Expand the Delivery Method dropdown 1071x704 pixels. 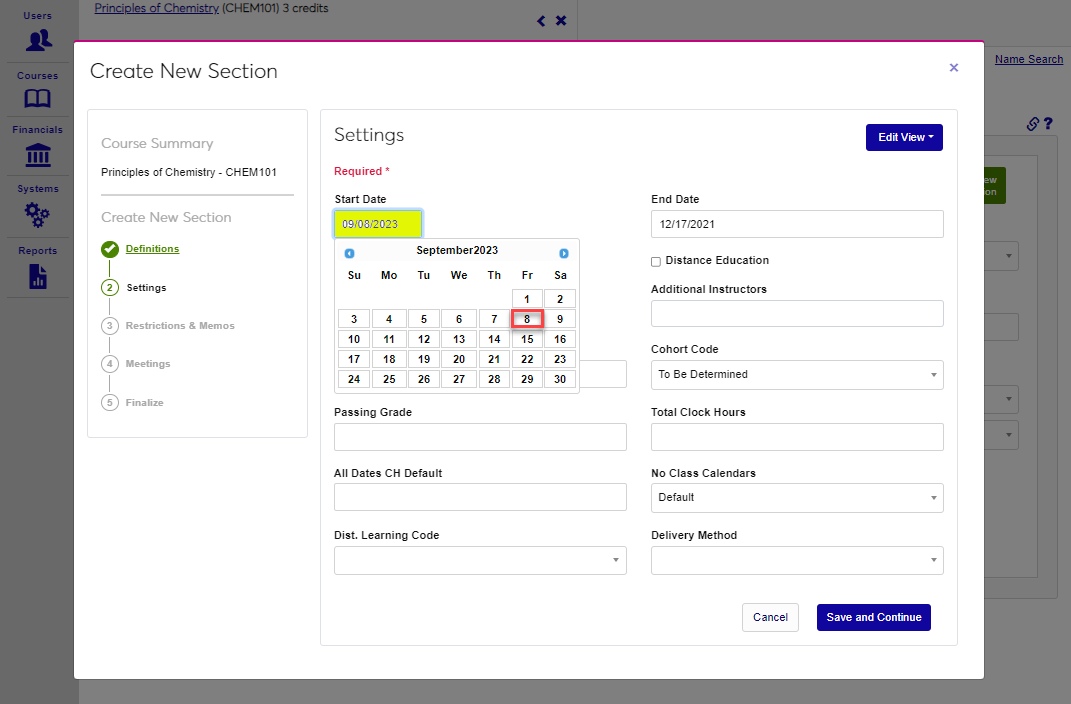coord(796,560)
